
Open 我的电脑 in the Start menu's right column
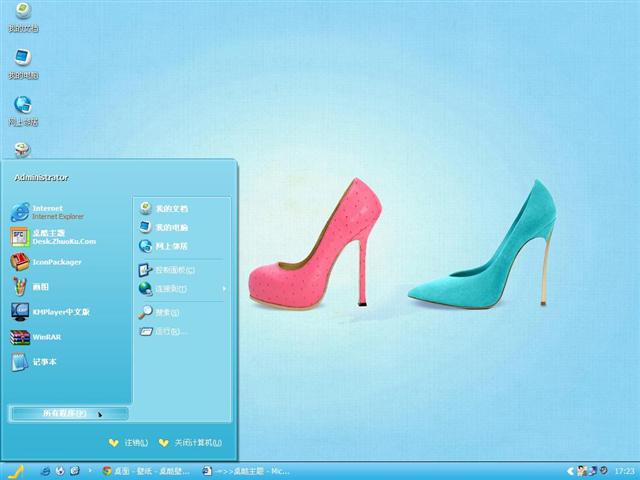tap(163, 227)
